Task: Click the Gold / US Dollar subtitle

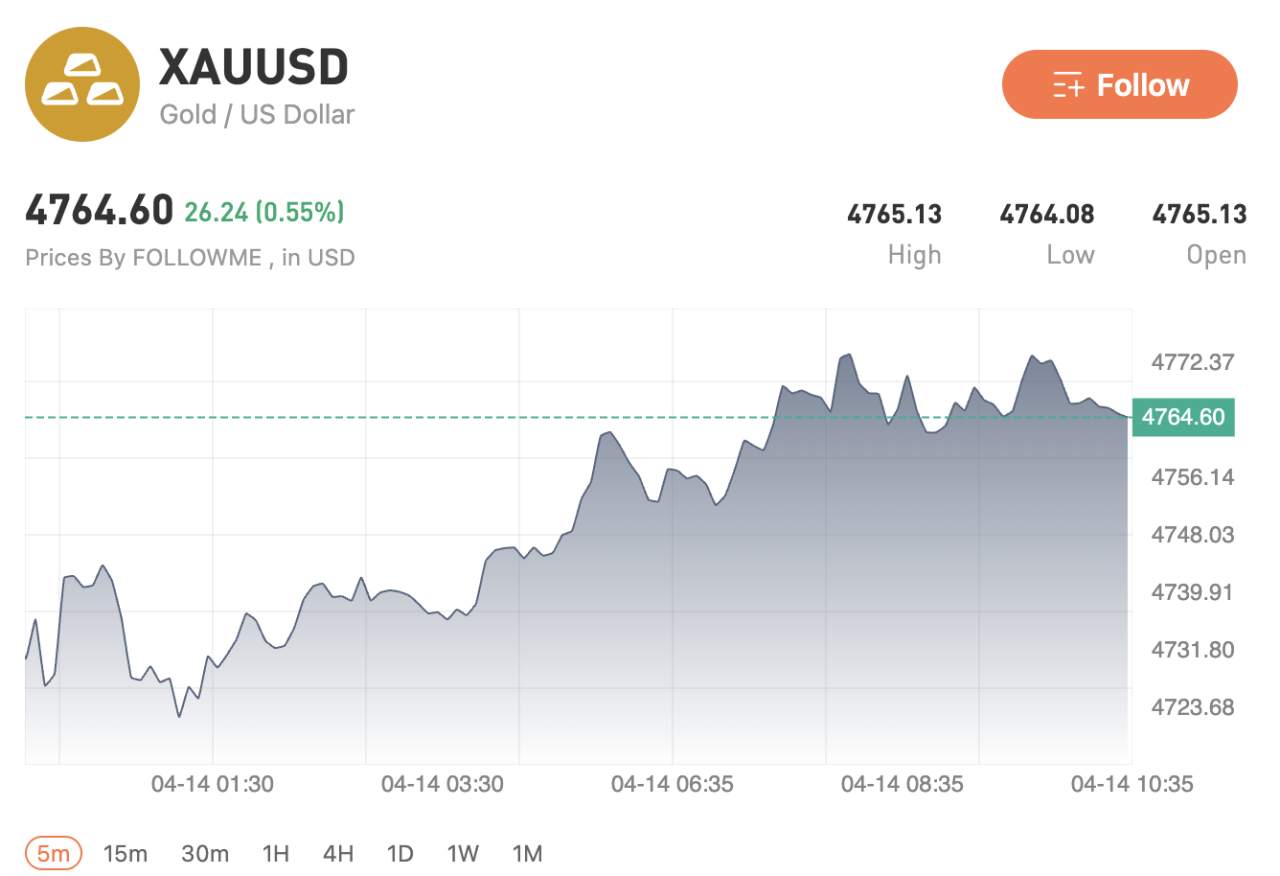Action: click(257, 115)
